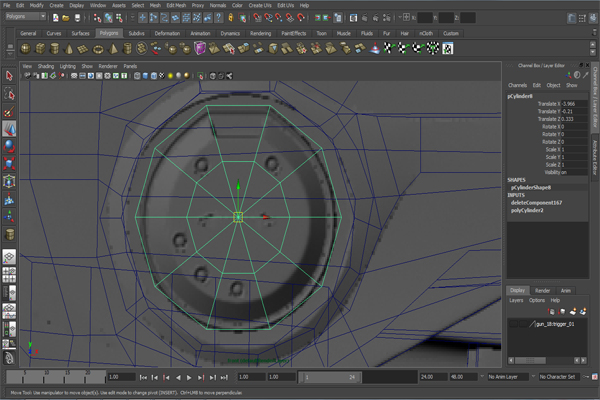This screenshot has width=600, height=400.
Task: Switch to the Animation shelf tab
Action: point(200,33)
